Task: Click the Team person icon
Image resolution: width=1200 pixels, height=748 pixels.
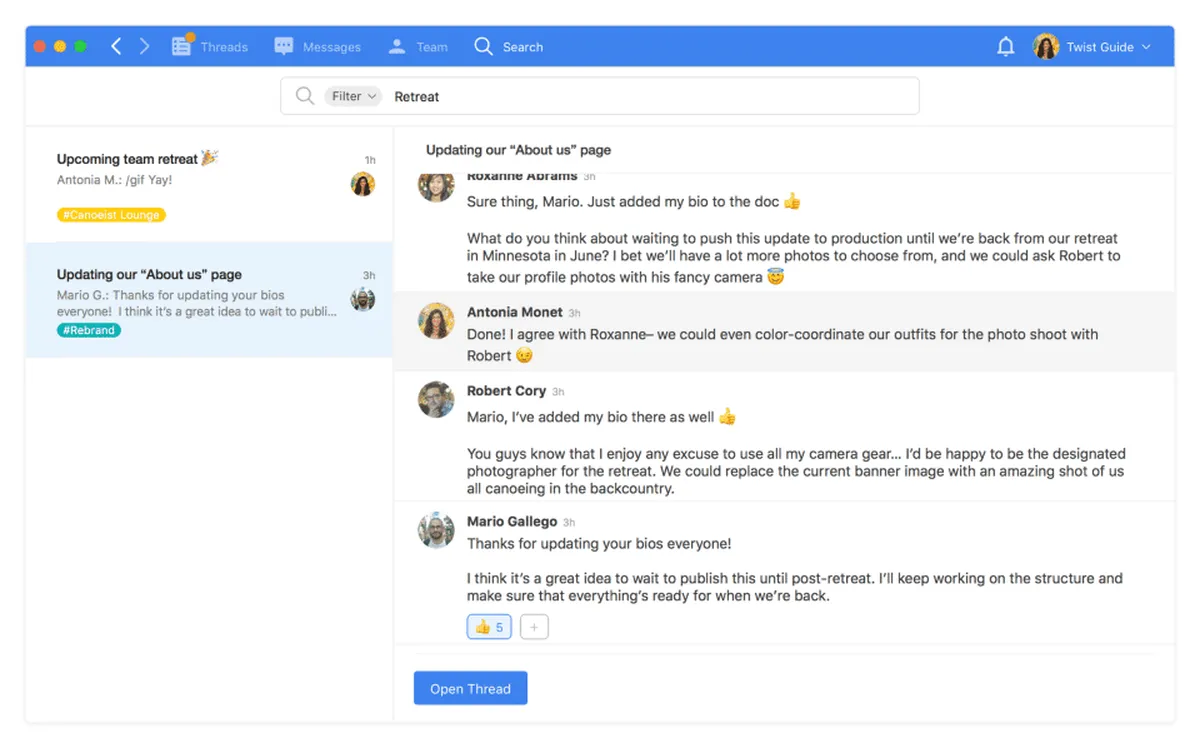Action: click(x=397, y=46)
